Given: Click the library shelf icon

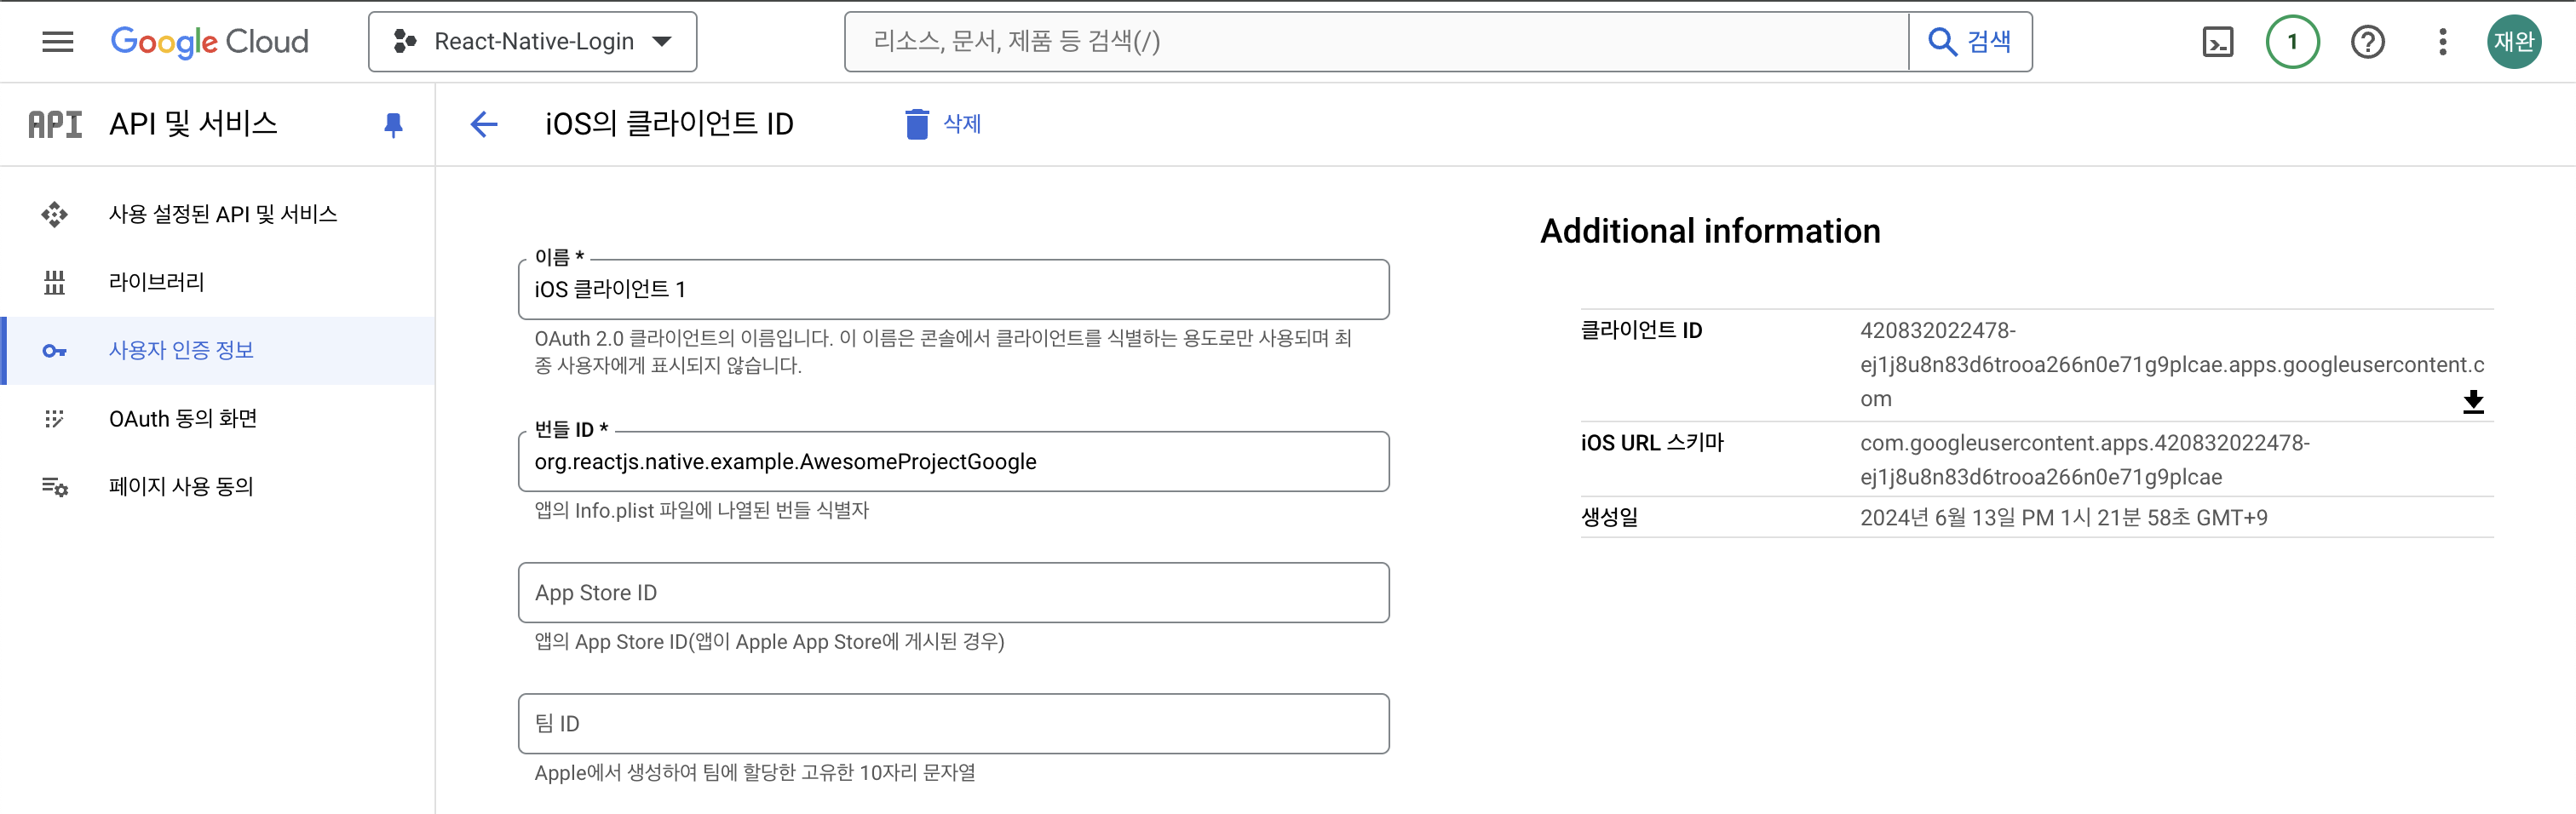Looking at the screenshot, I should (54, 282).
